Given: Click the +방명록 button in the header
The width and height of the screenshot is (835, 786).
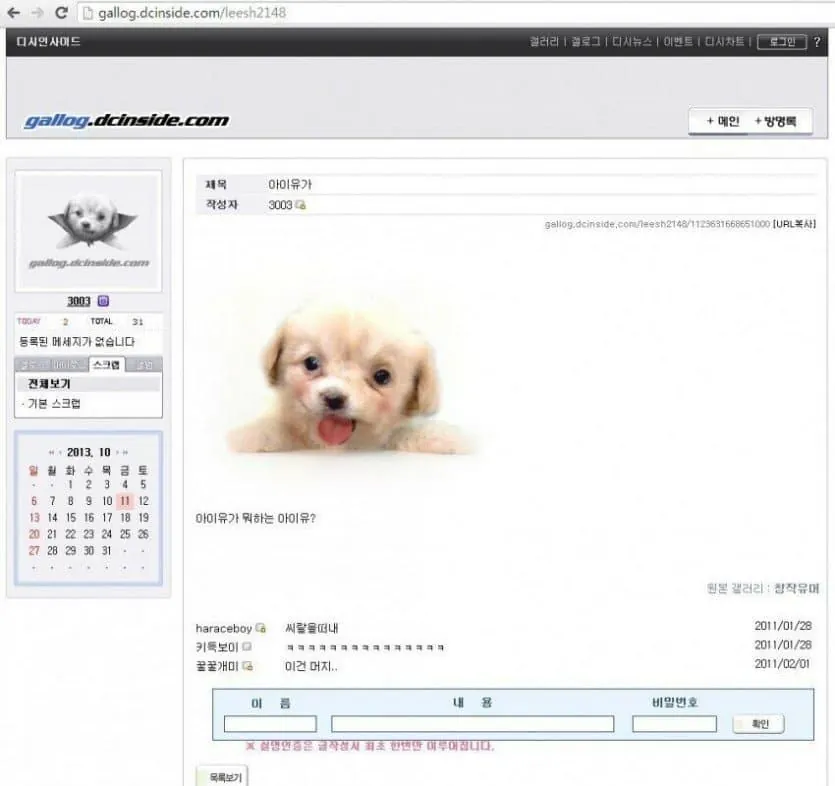Looking at the screenshot, I should 776,120.
